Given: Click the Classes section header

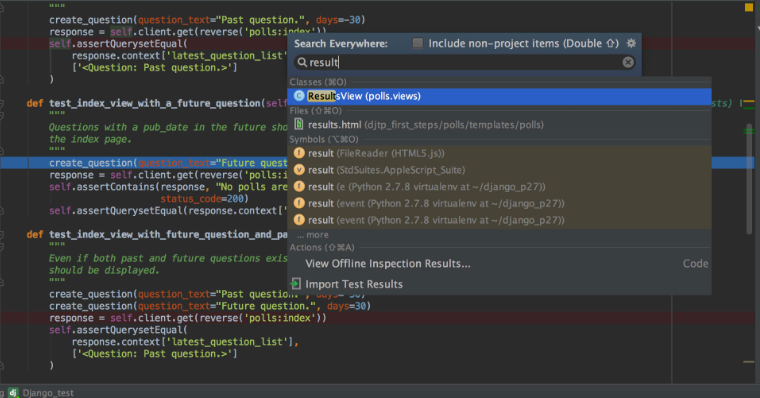Looking at the screenshot, I should (318, 82).
